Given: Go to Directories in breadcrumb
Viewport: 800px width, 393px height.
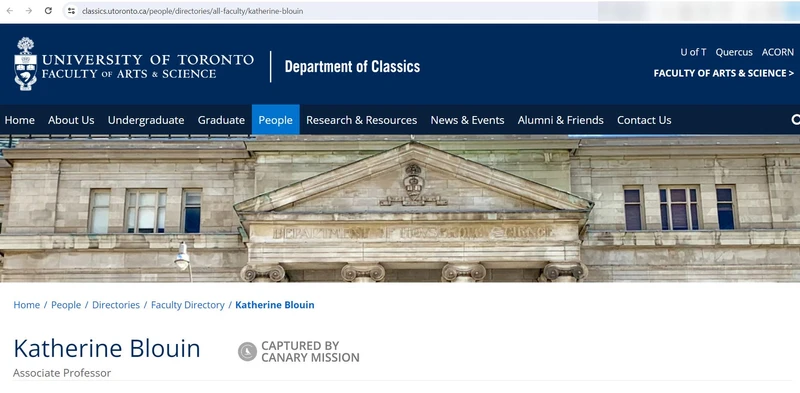Looking at the screenshot, I should coord(116,305).
